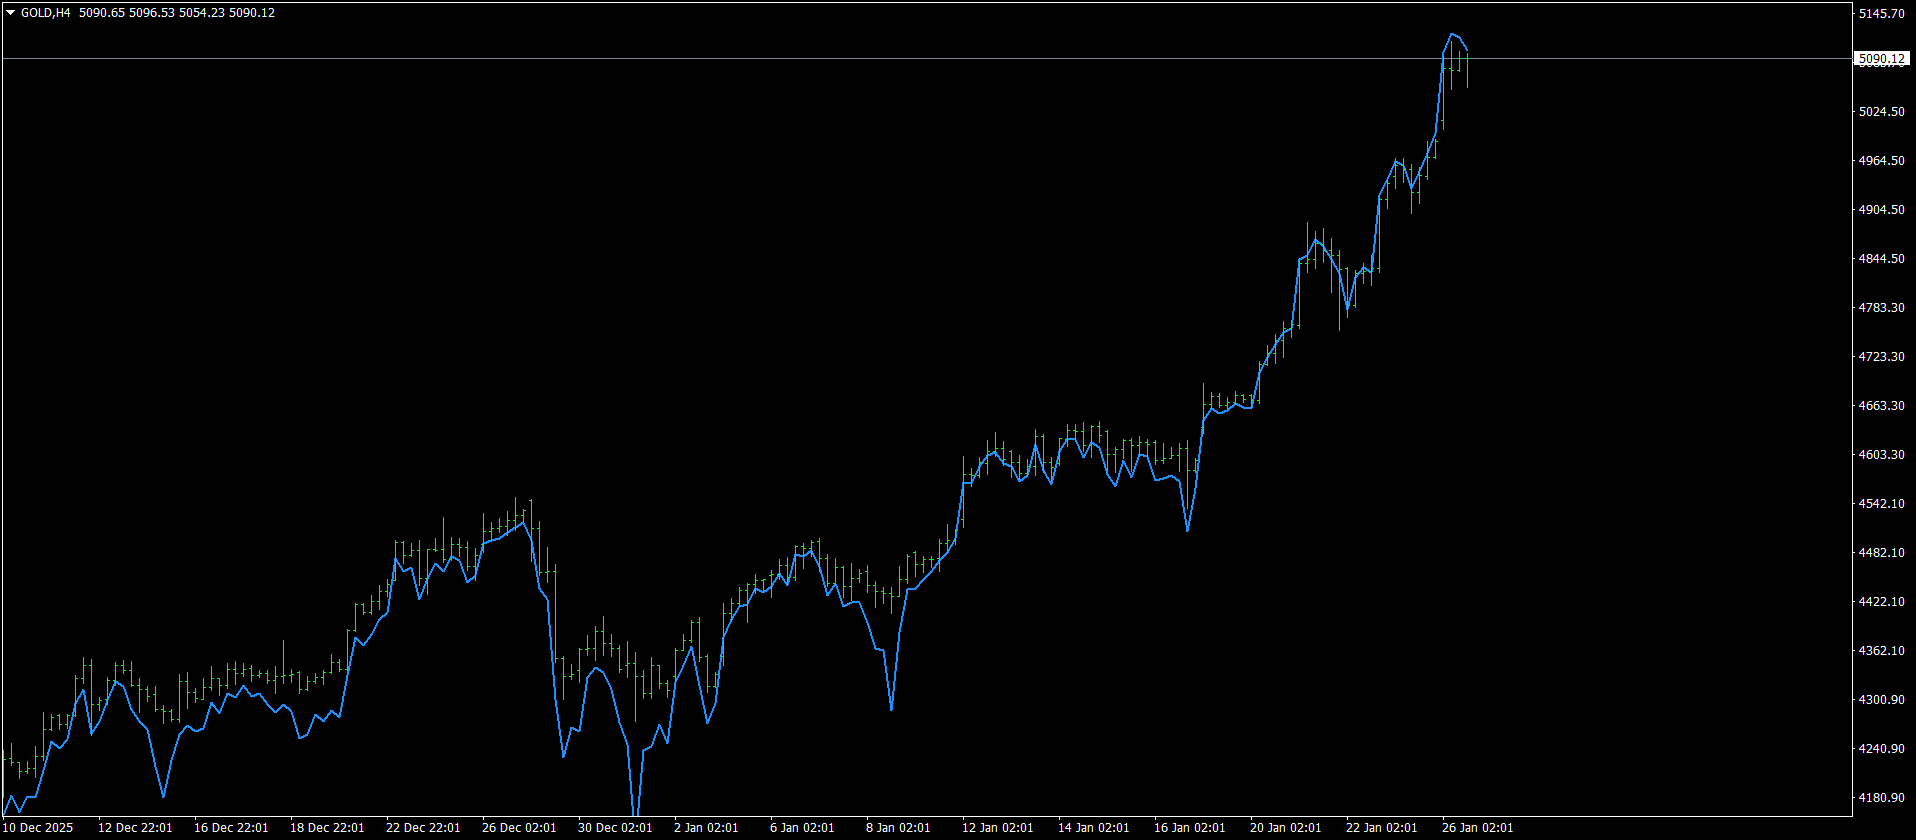This screenshot has width=1916, height=840.
Task: Click the 4542.10 price scale label
Action: [x=1881, y=504]
